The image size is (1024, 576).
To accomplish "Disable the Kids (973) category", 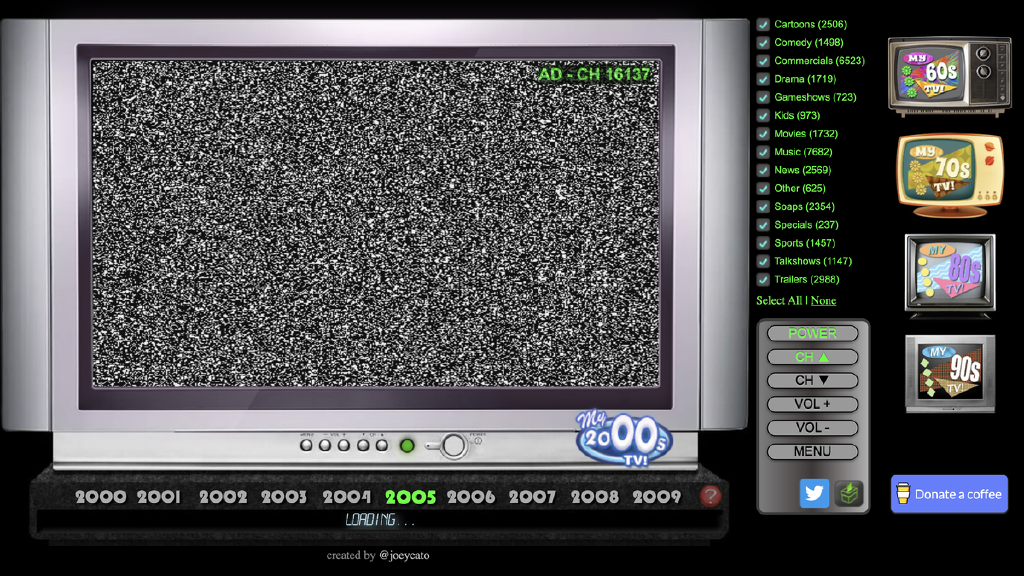I will (763, 116).
